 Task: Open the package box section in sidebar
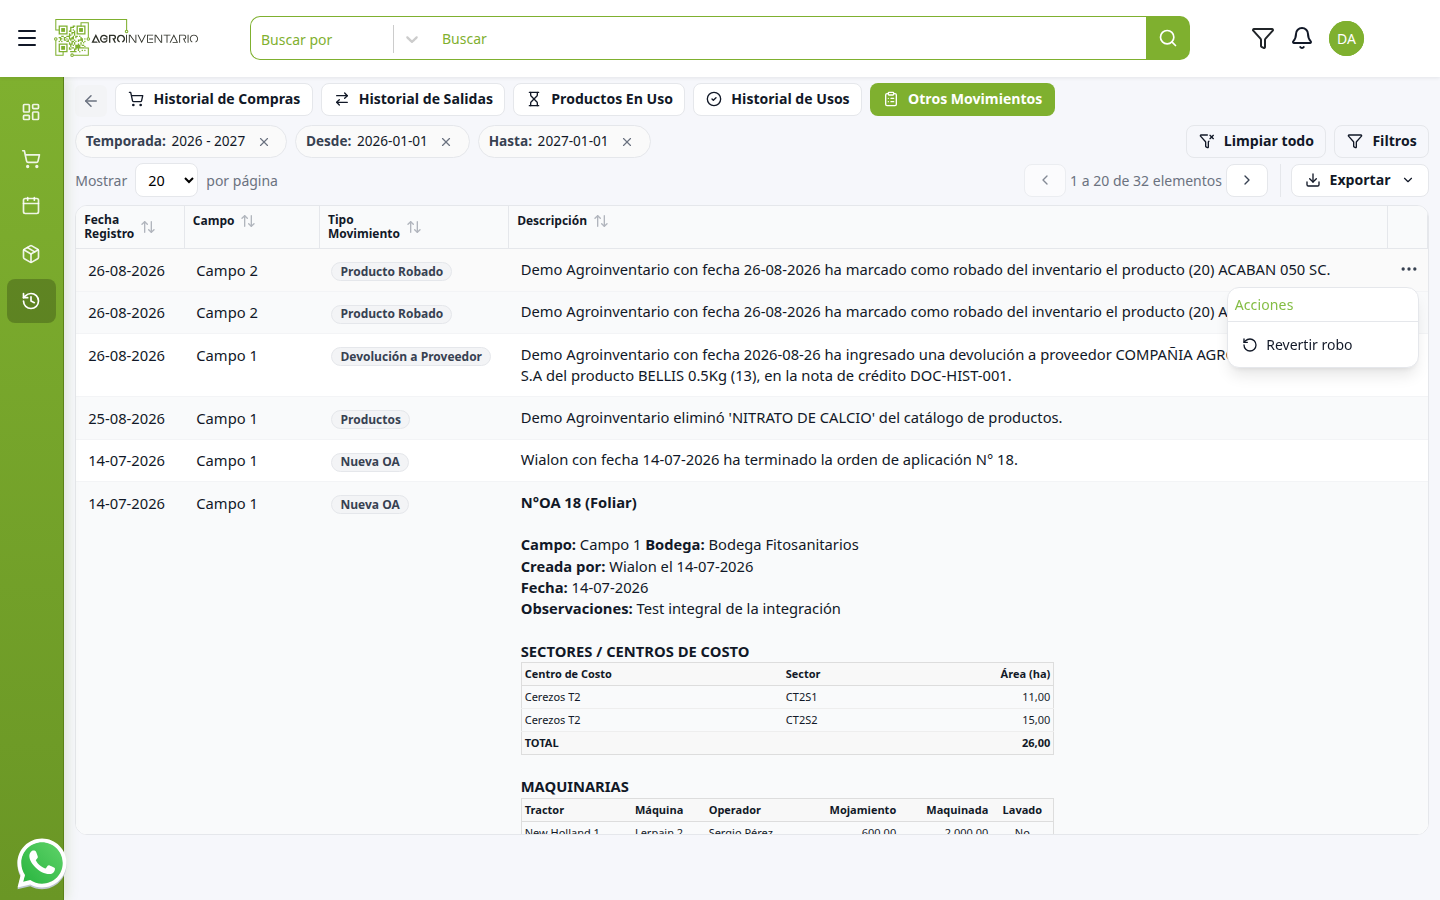(x=31, y=254)
